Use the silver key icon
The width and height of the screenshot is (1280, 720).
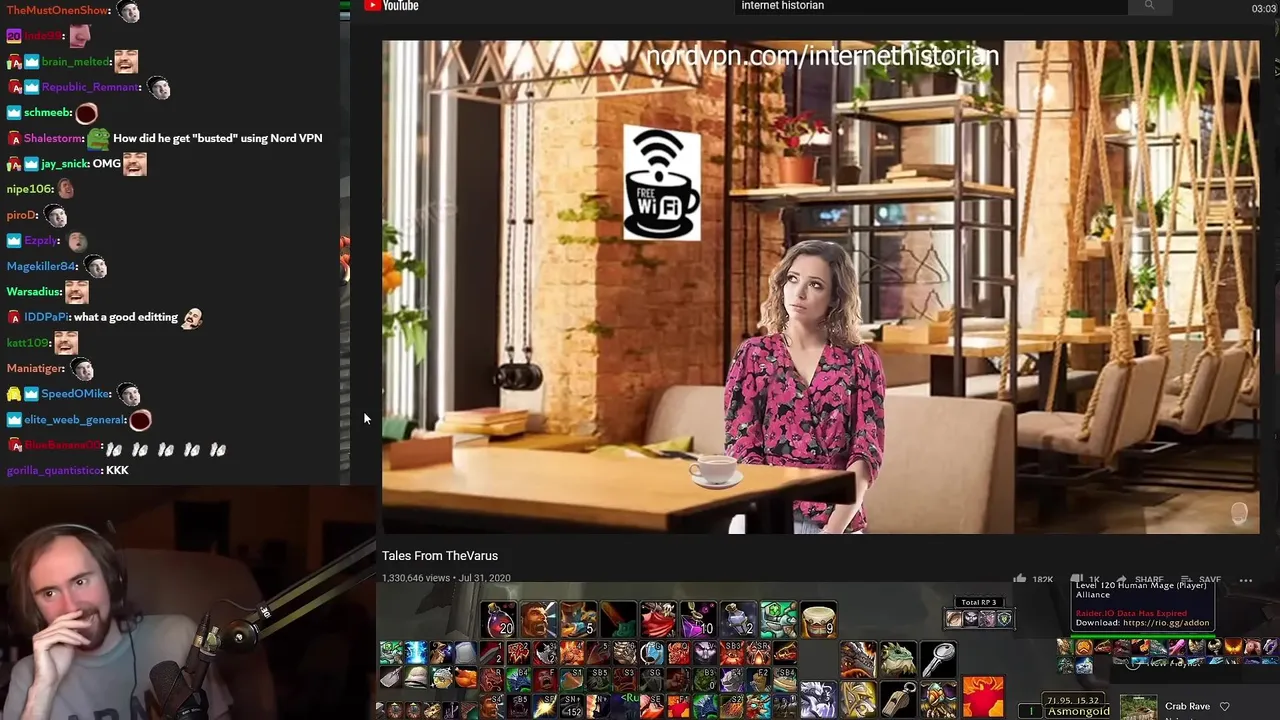click(x=937, y=659)
